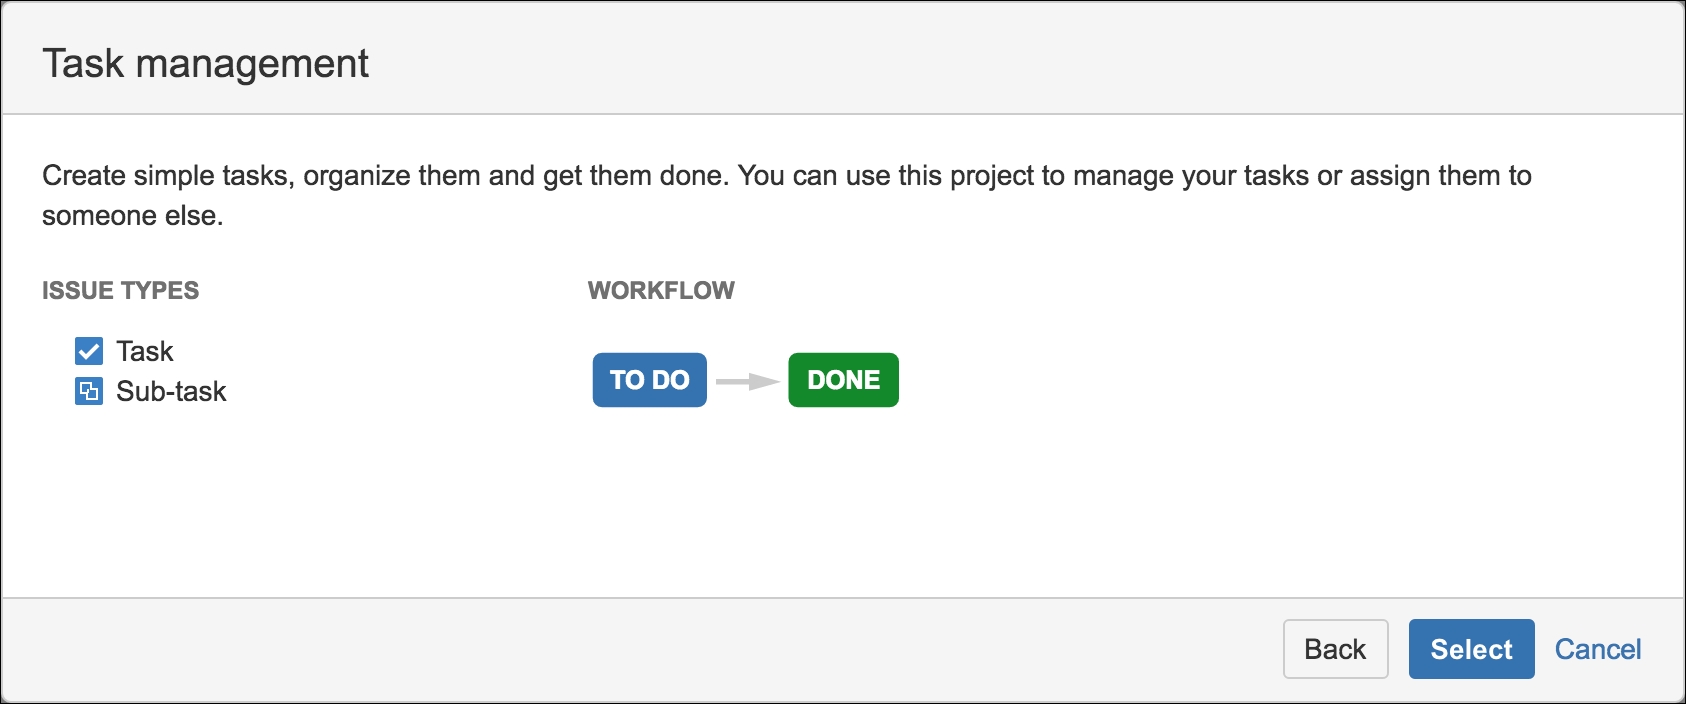Click the words 'someone else.' in description
1686x704 pixels.
click(133, 215)
